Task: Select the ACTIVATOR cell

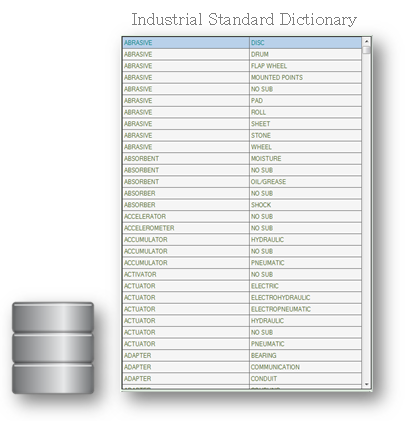Action: coord(186,274)
